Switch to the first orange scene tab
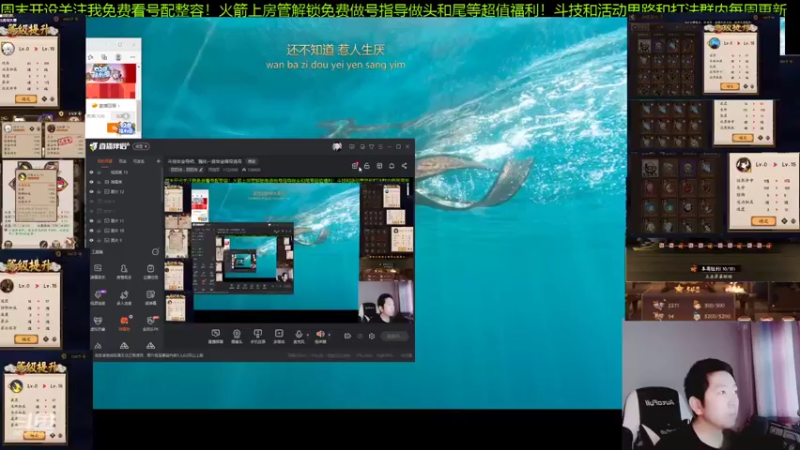 tap(104, 161)
